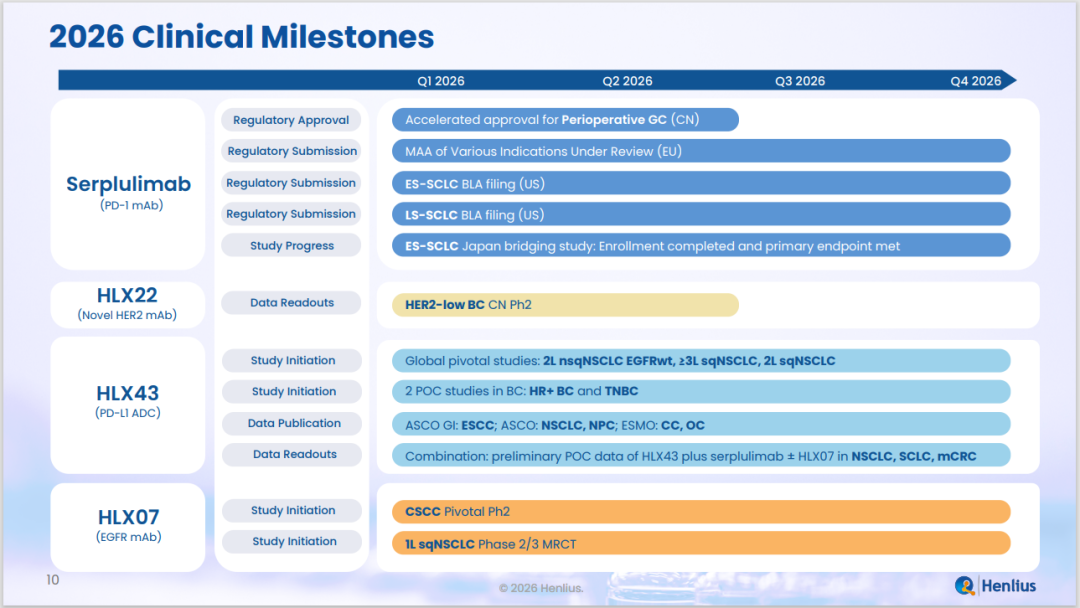Viewport: 1080px width, 608px height.
Task: Click Study Initiation pill beside 2 POC studies
Action: pyautogui.click(x=291, y=391)
